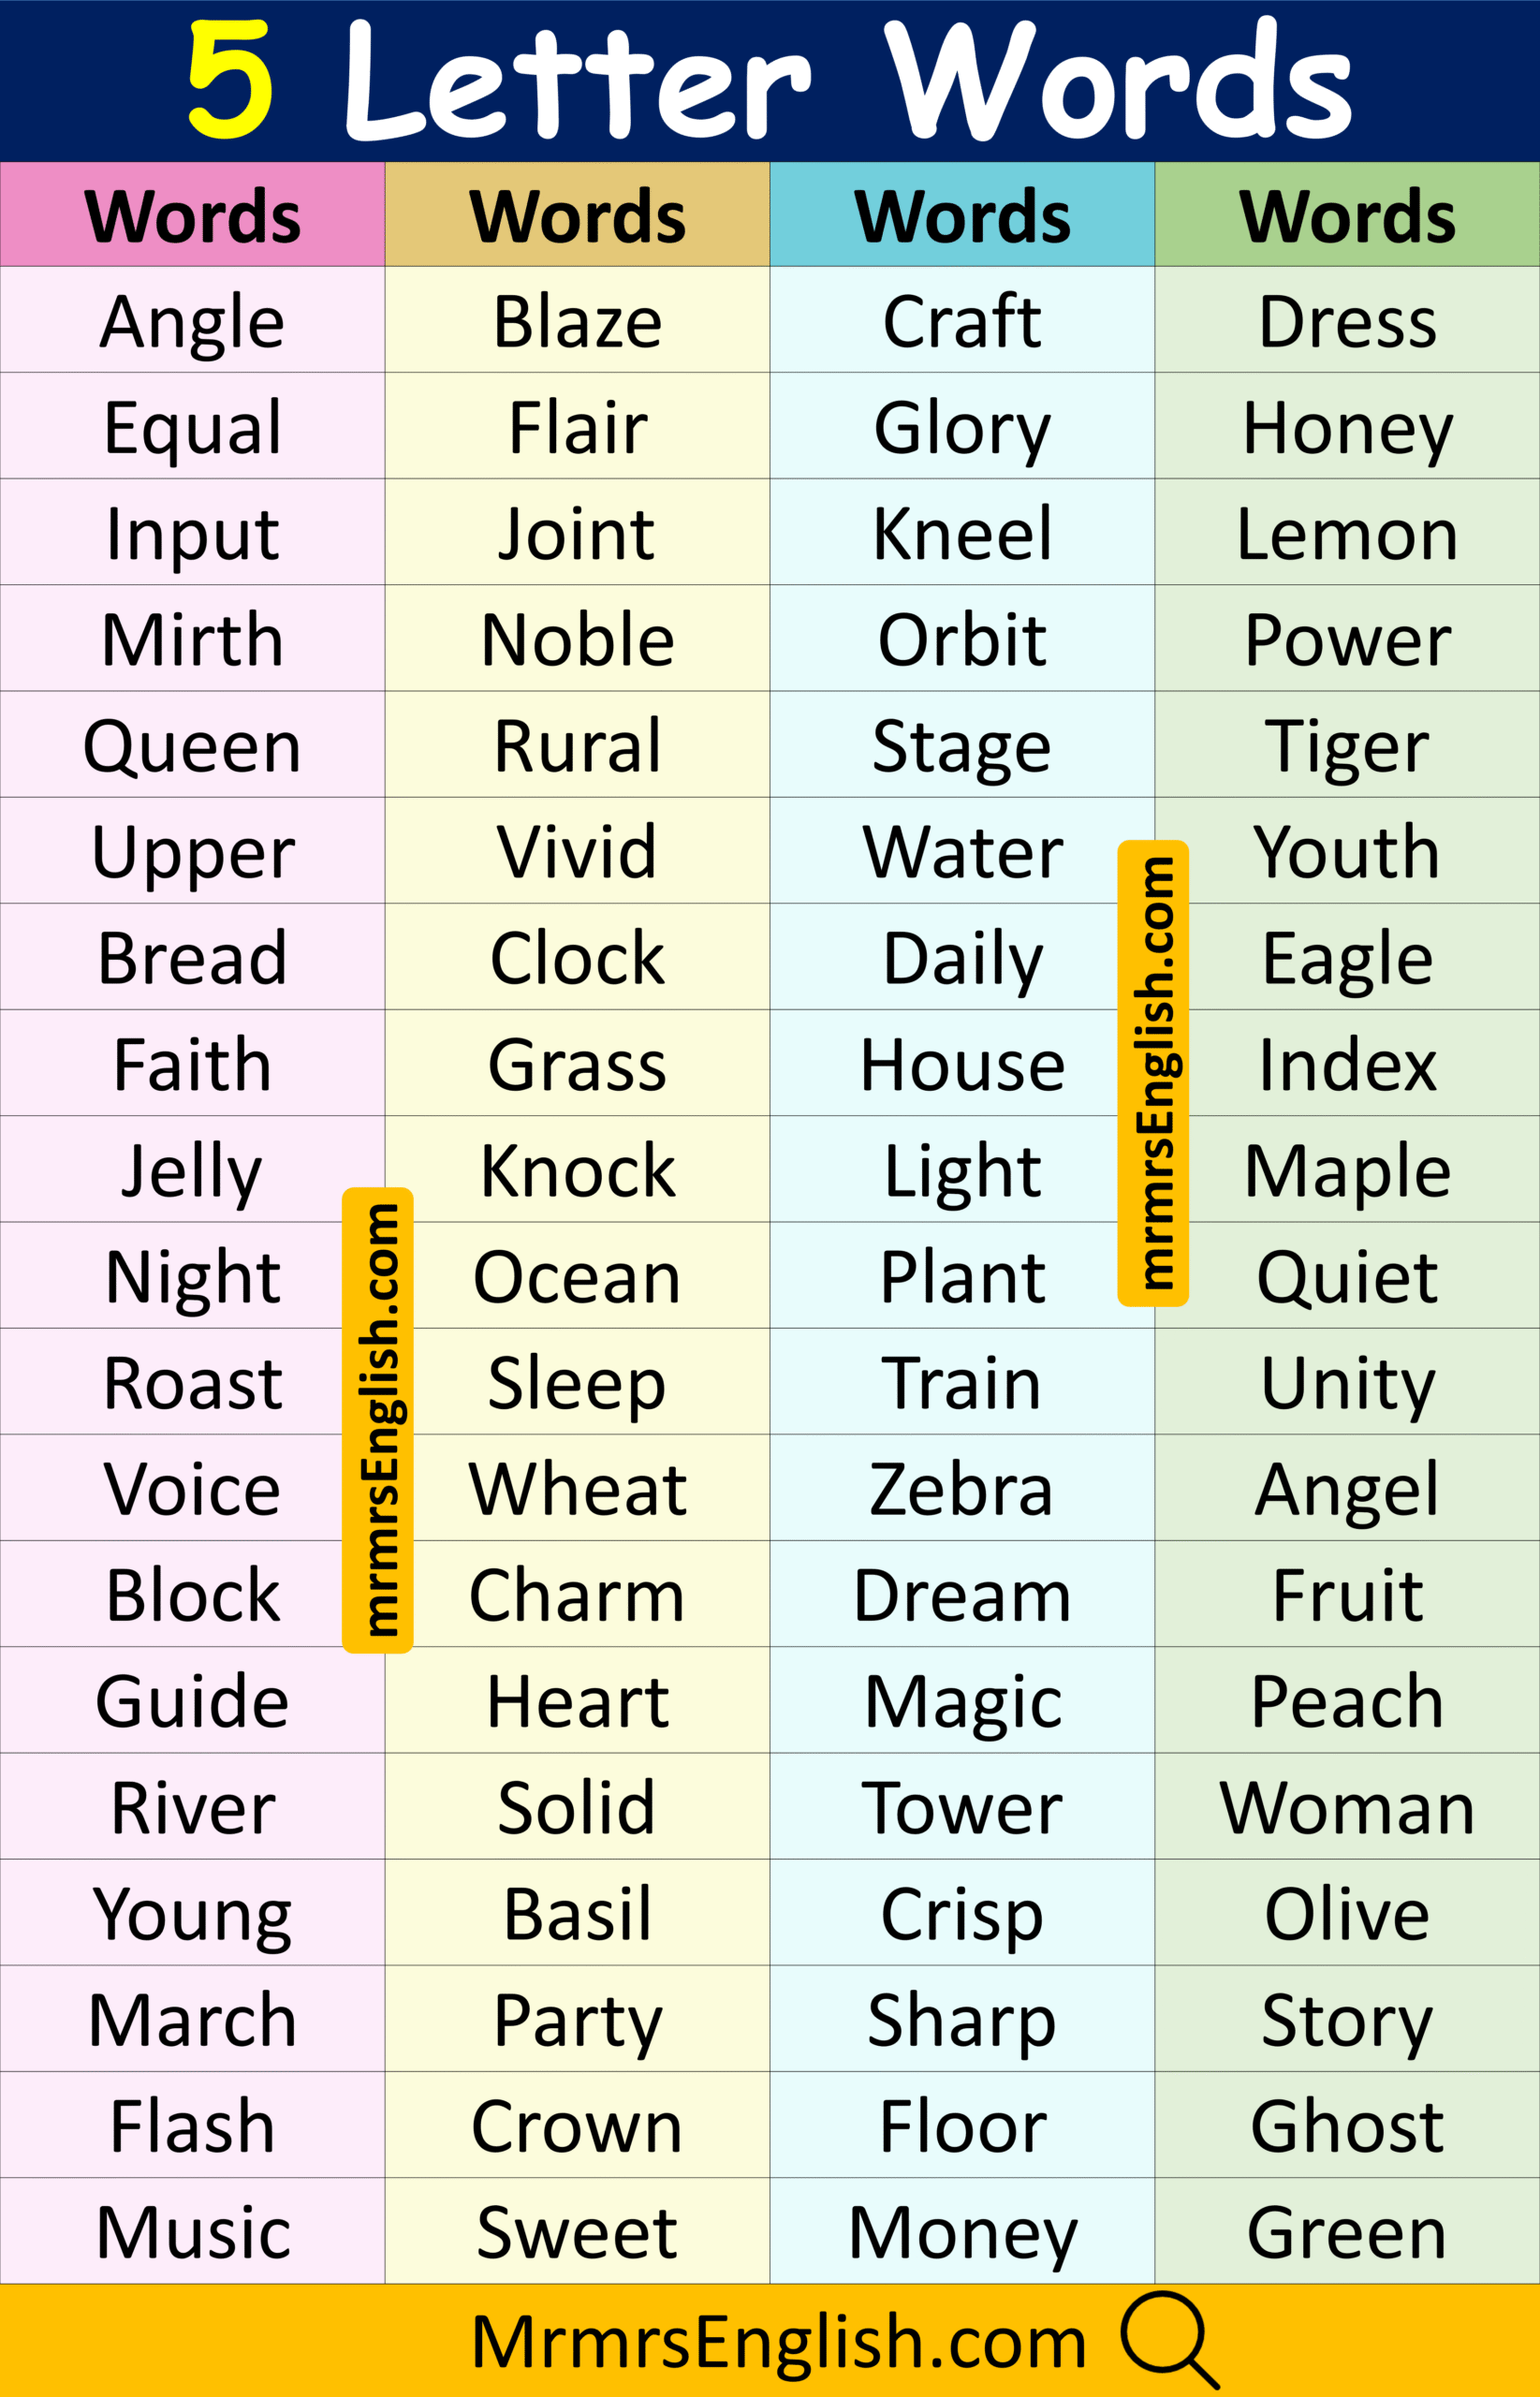
Task: Pick the word Honey
Action: pos(1347,428)
